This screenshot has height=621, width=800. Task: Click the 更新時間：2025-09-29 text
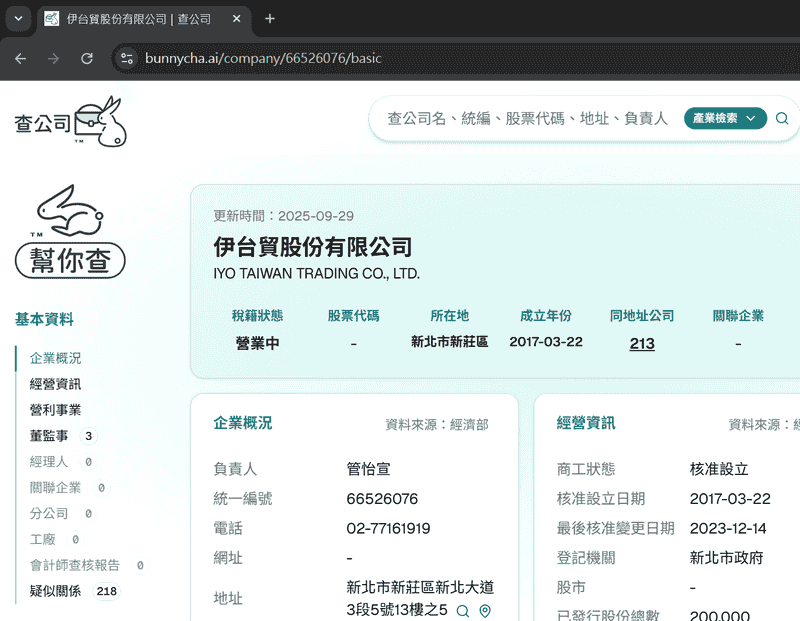[x=284, y=216]
